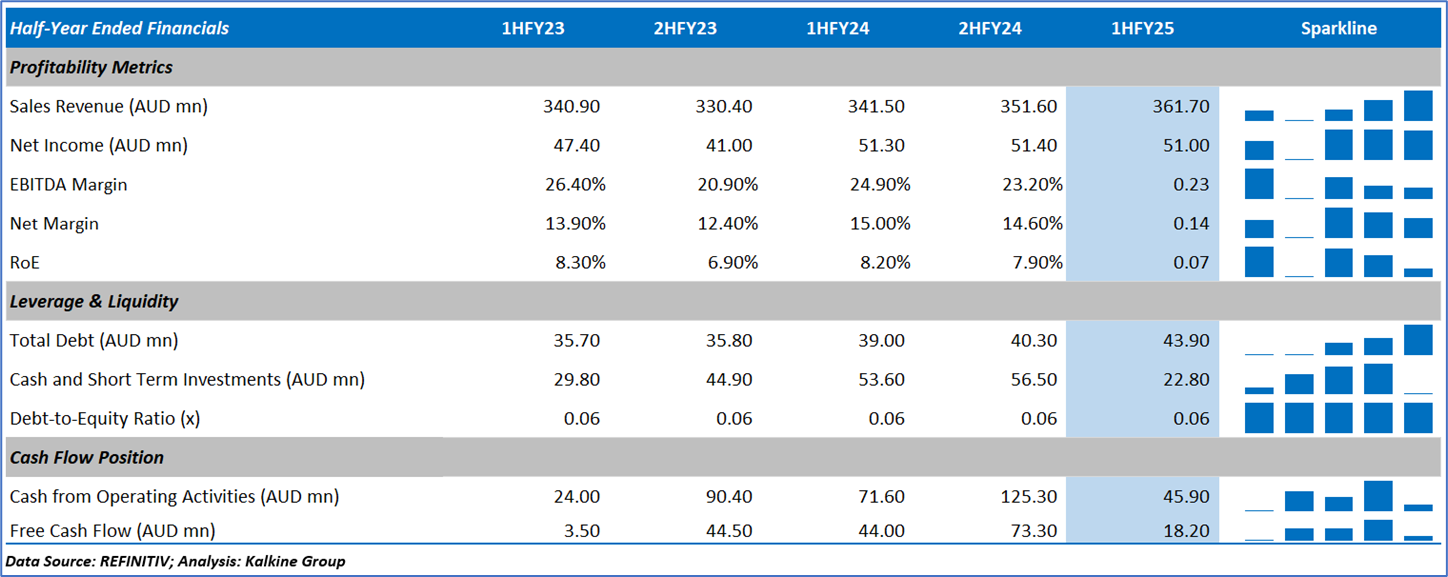Click the 1HFY23 column header
1448x577 pixels.
pyautogui.click(x=533, y=28)
